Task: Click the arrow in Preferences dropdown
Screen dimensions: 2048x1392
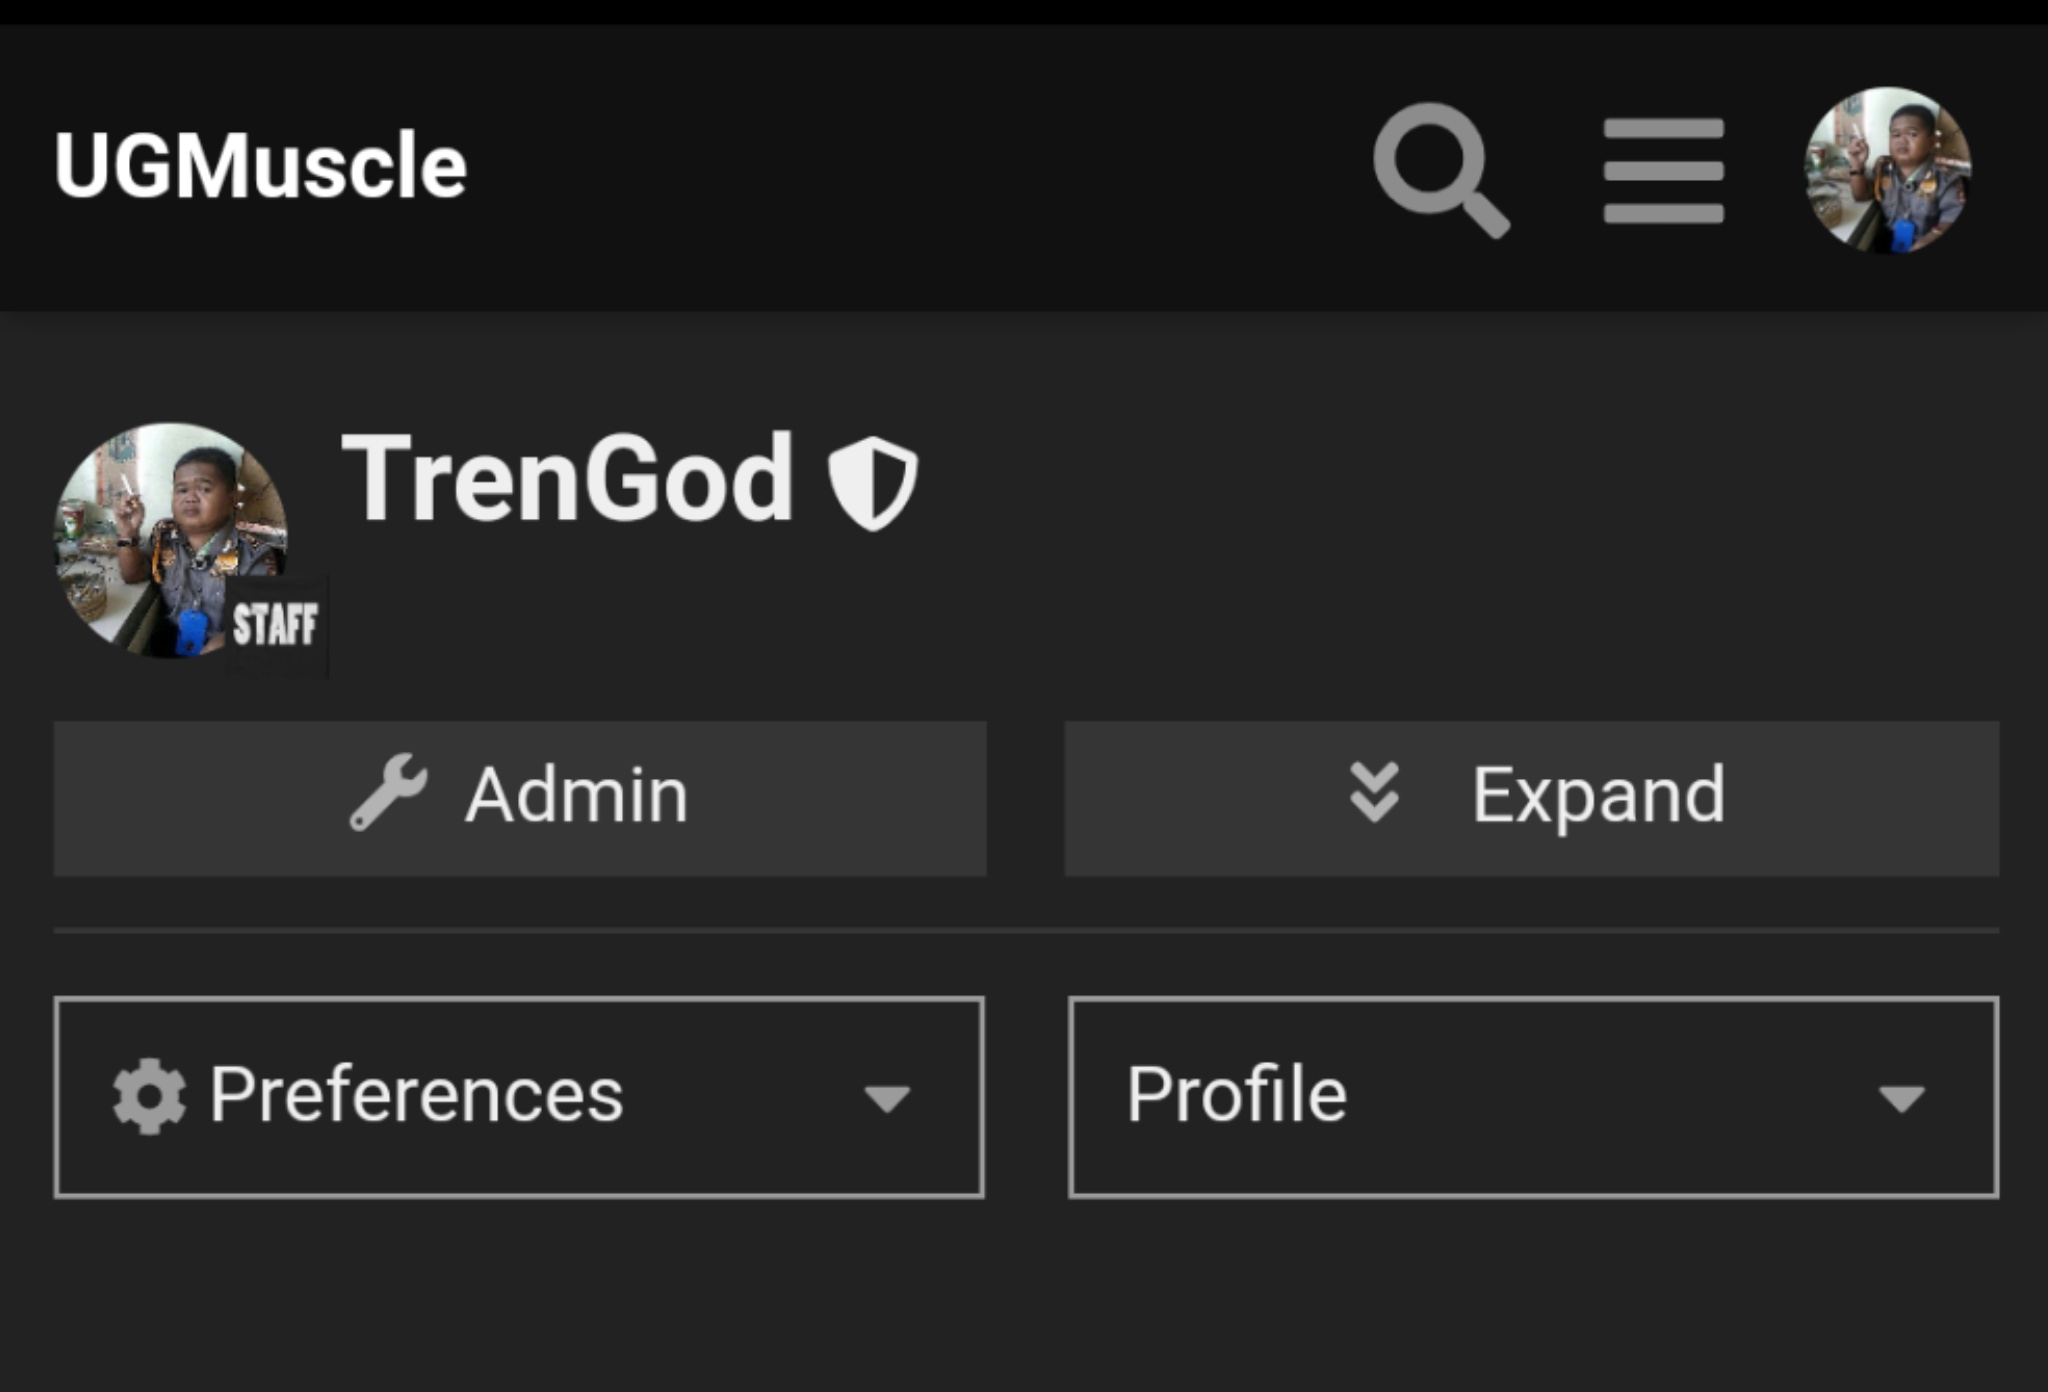Action: [887, 1099]
